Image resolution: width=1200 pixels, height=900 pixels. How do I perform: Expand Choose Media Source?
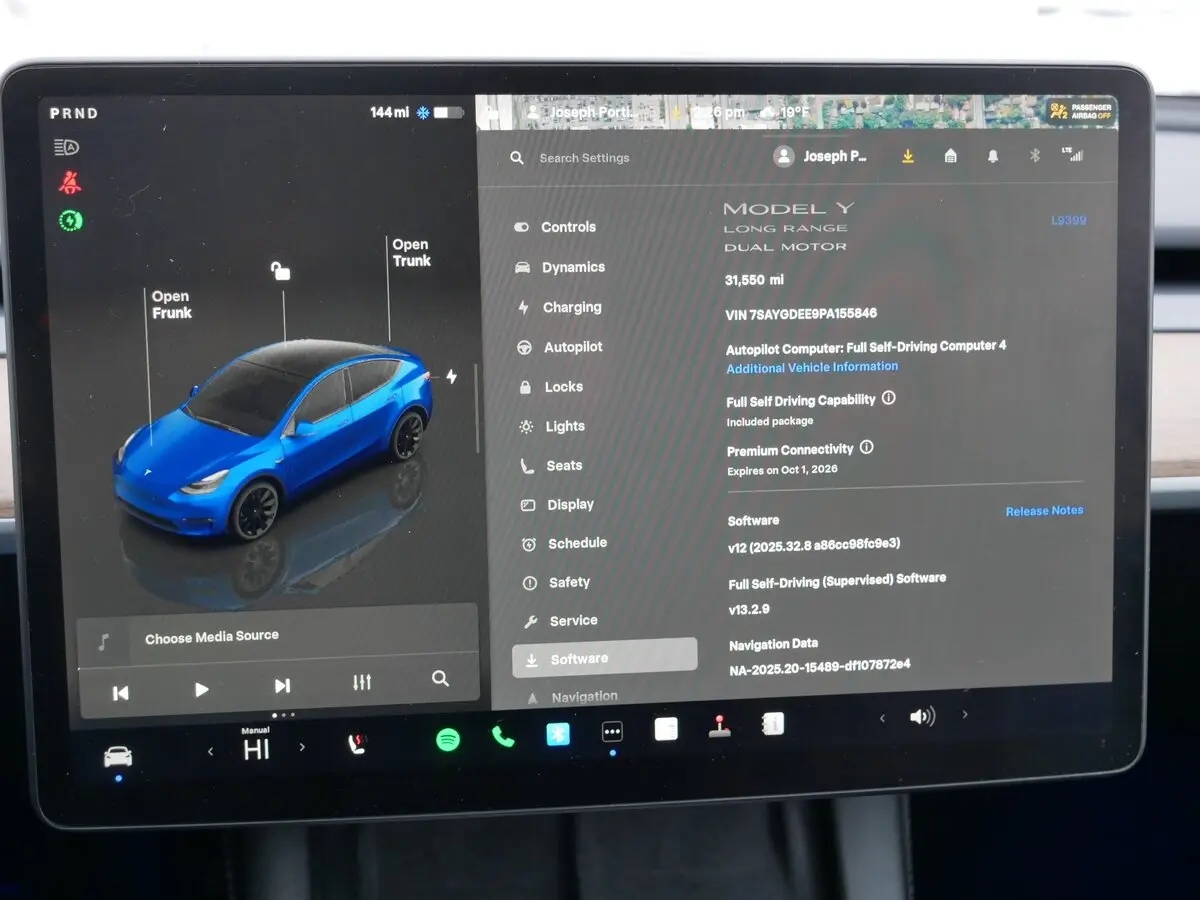tap(212, 636)
